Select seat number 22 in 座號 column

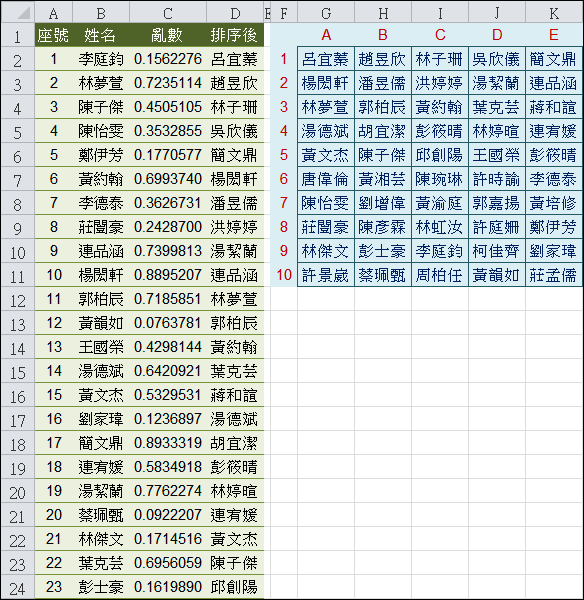click(x=54, y=563)
